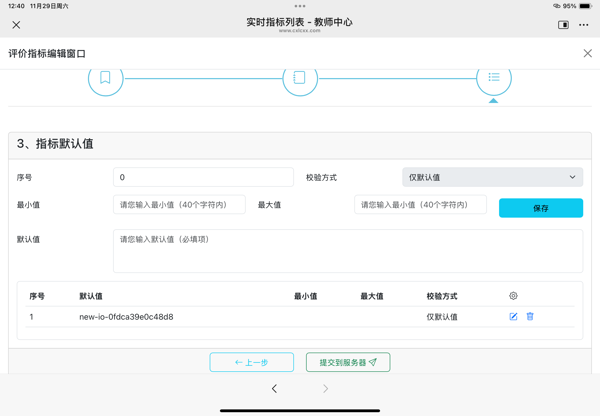Tap the iPad multitasking dots at top
Image resolution: width=600 pixels, height=416 pixels.
300,6
